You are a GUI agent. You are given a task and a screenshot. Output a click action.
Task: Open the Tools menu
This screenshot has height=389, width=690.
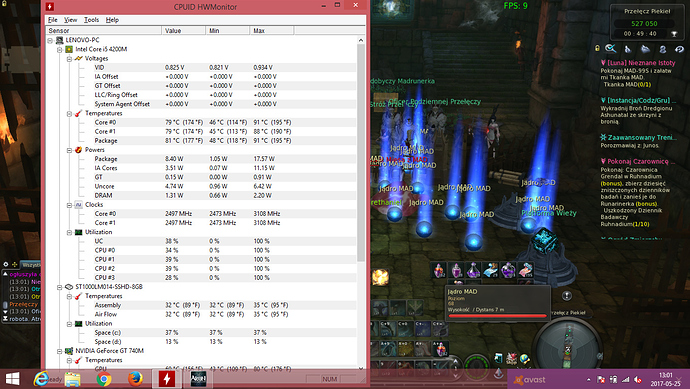(92, 20)
